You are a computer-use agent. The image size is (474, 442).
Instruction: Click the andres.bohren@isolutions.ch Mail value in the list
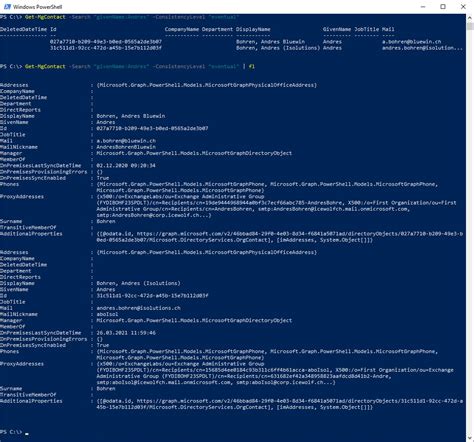pos(138,308)
